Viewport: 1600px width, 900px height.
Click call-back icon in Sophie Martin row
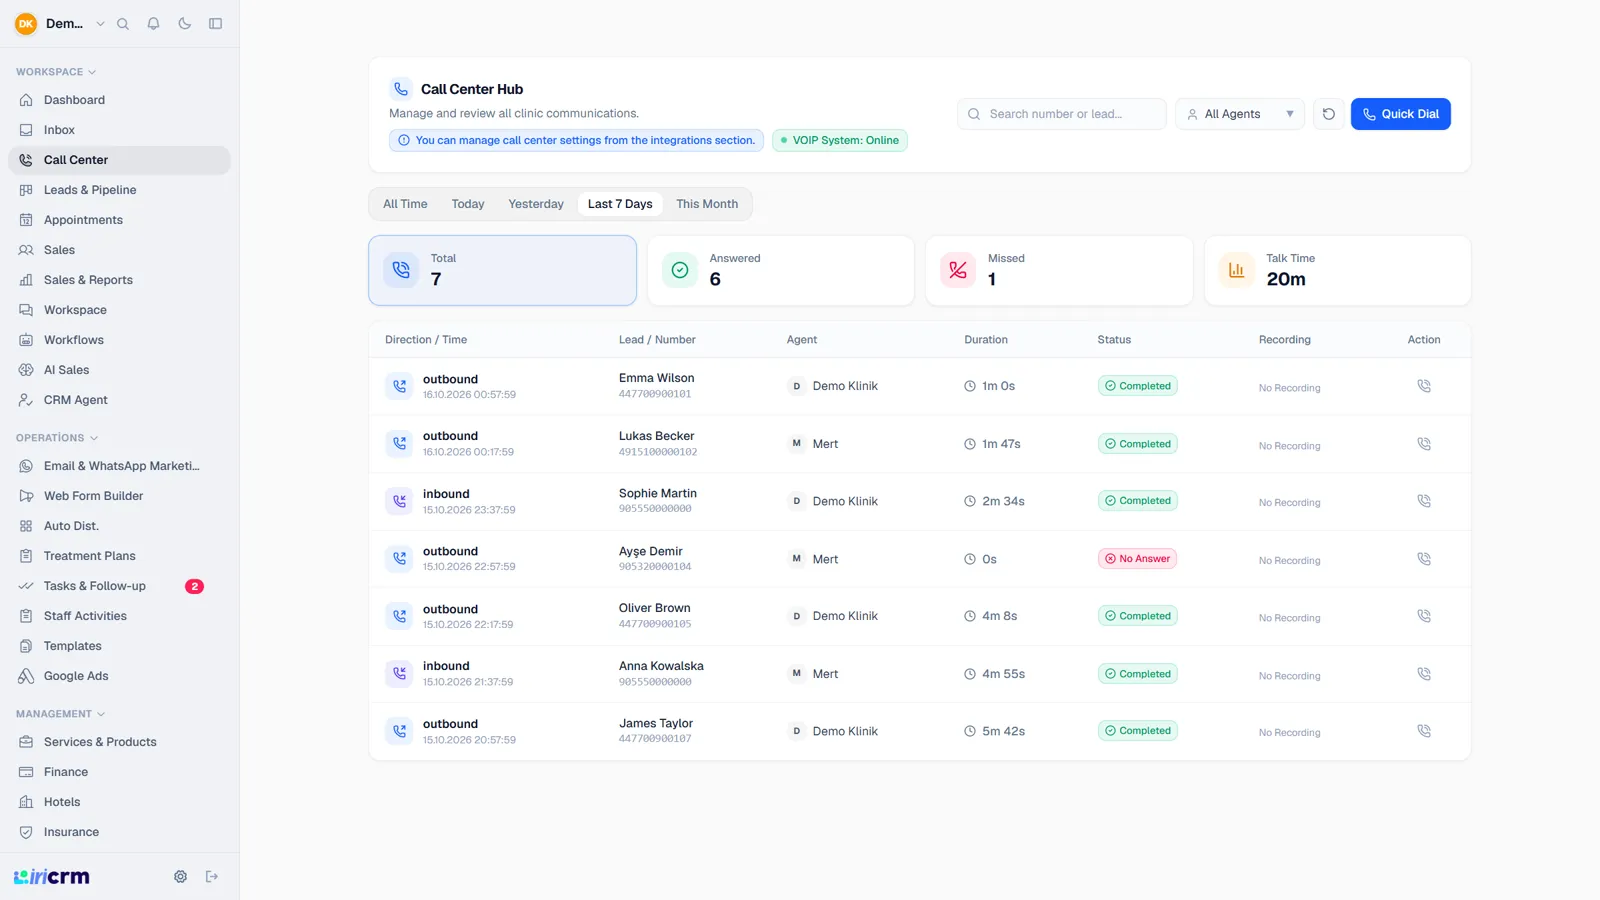(1424, 501)
